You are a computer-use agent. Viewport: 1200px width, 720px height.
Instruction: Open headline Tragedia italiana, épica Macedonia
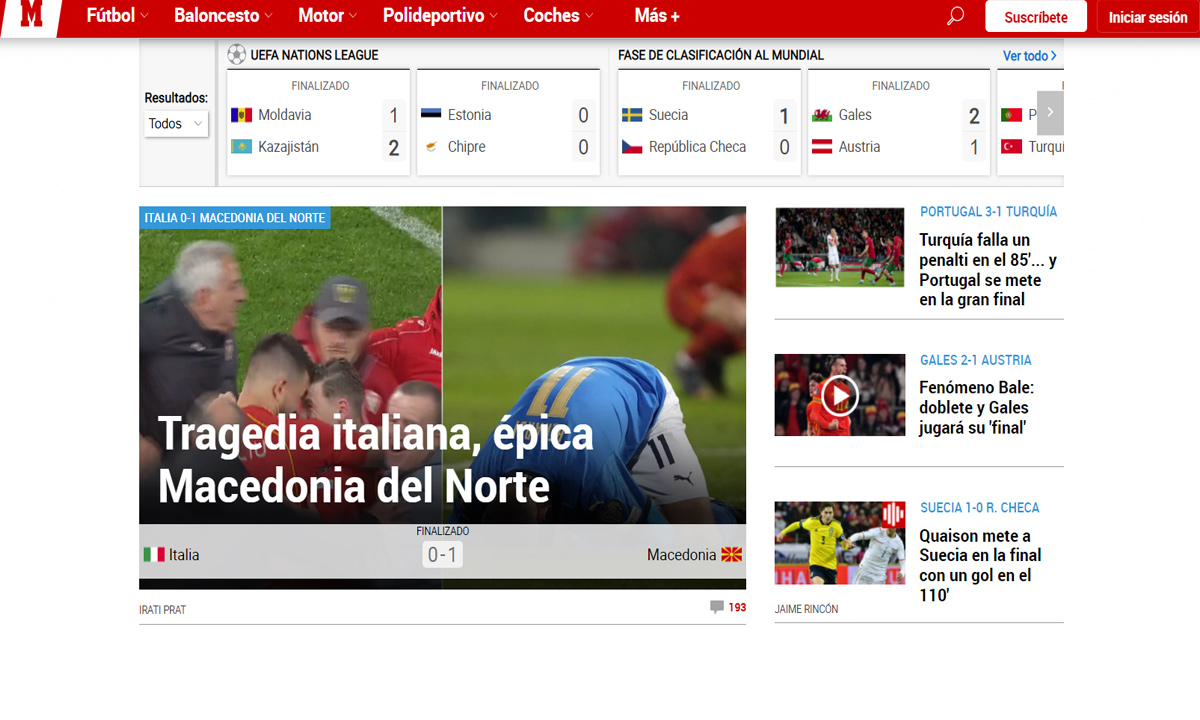(x=375, y=460)
